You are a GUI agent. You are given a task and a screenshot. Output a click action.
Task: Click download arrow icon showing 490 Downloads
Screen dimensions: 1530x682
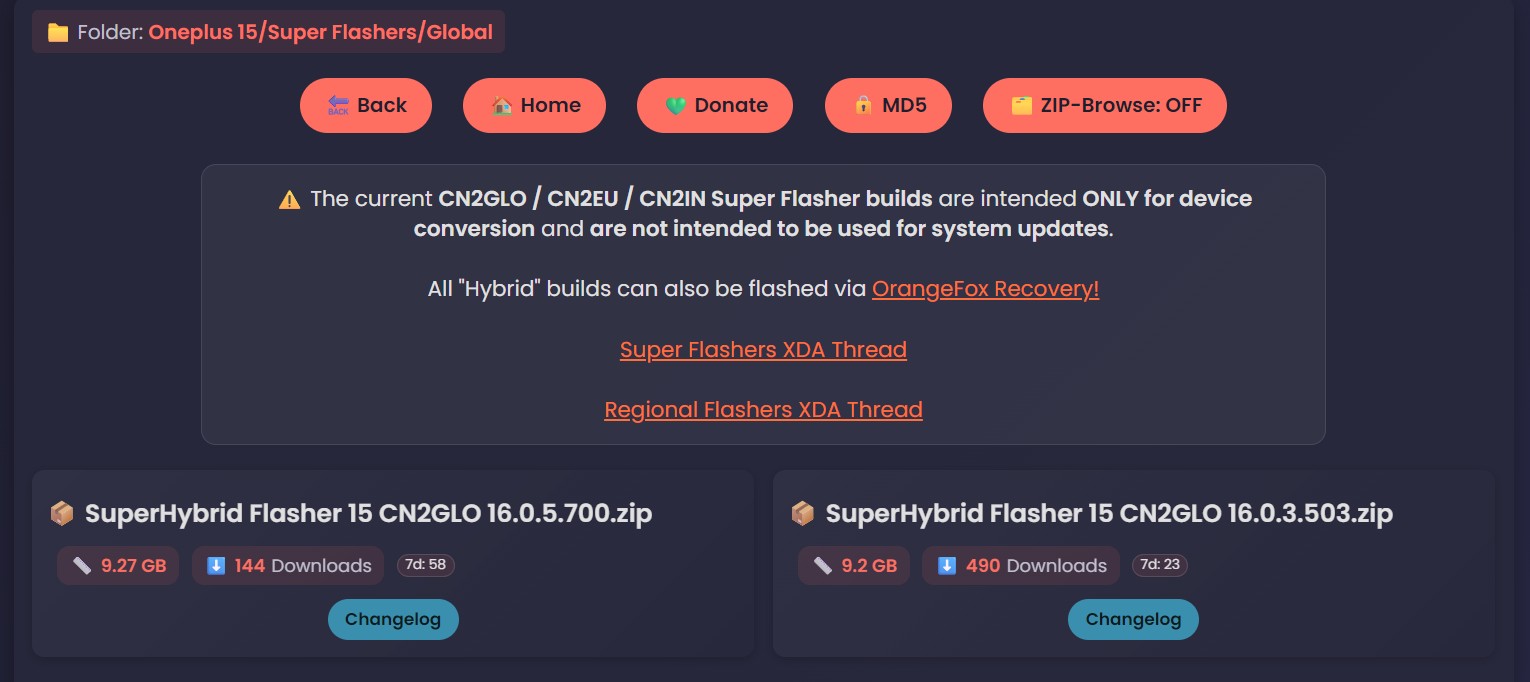tap(948, 566)
